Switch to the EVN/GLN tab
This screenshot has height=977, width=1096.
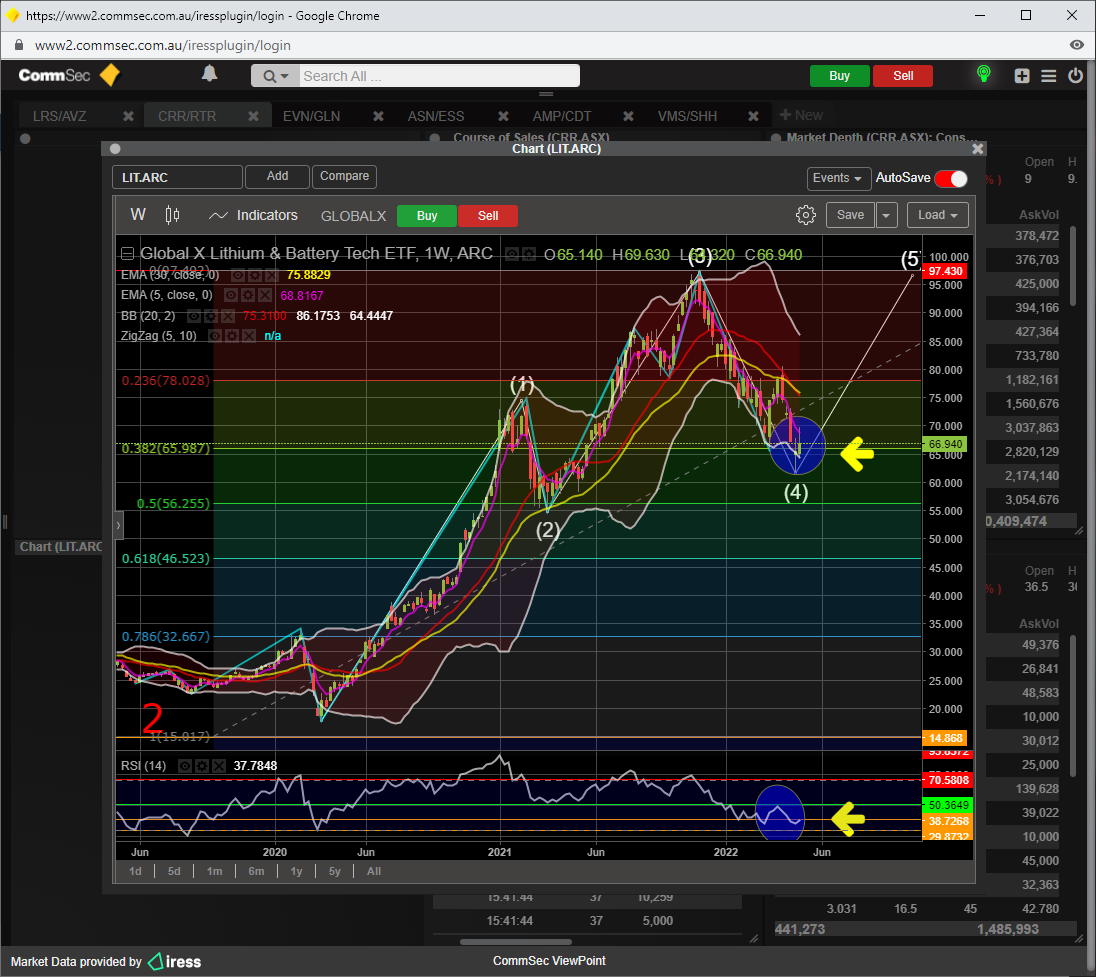pos(312,116)
